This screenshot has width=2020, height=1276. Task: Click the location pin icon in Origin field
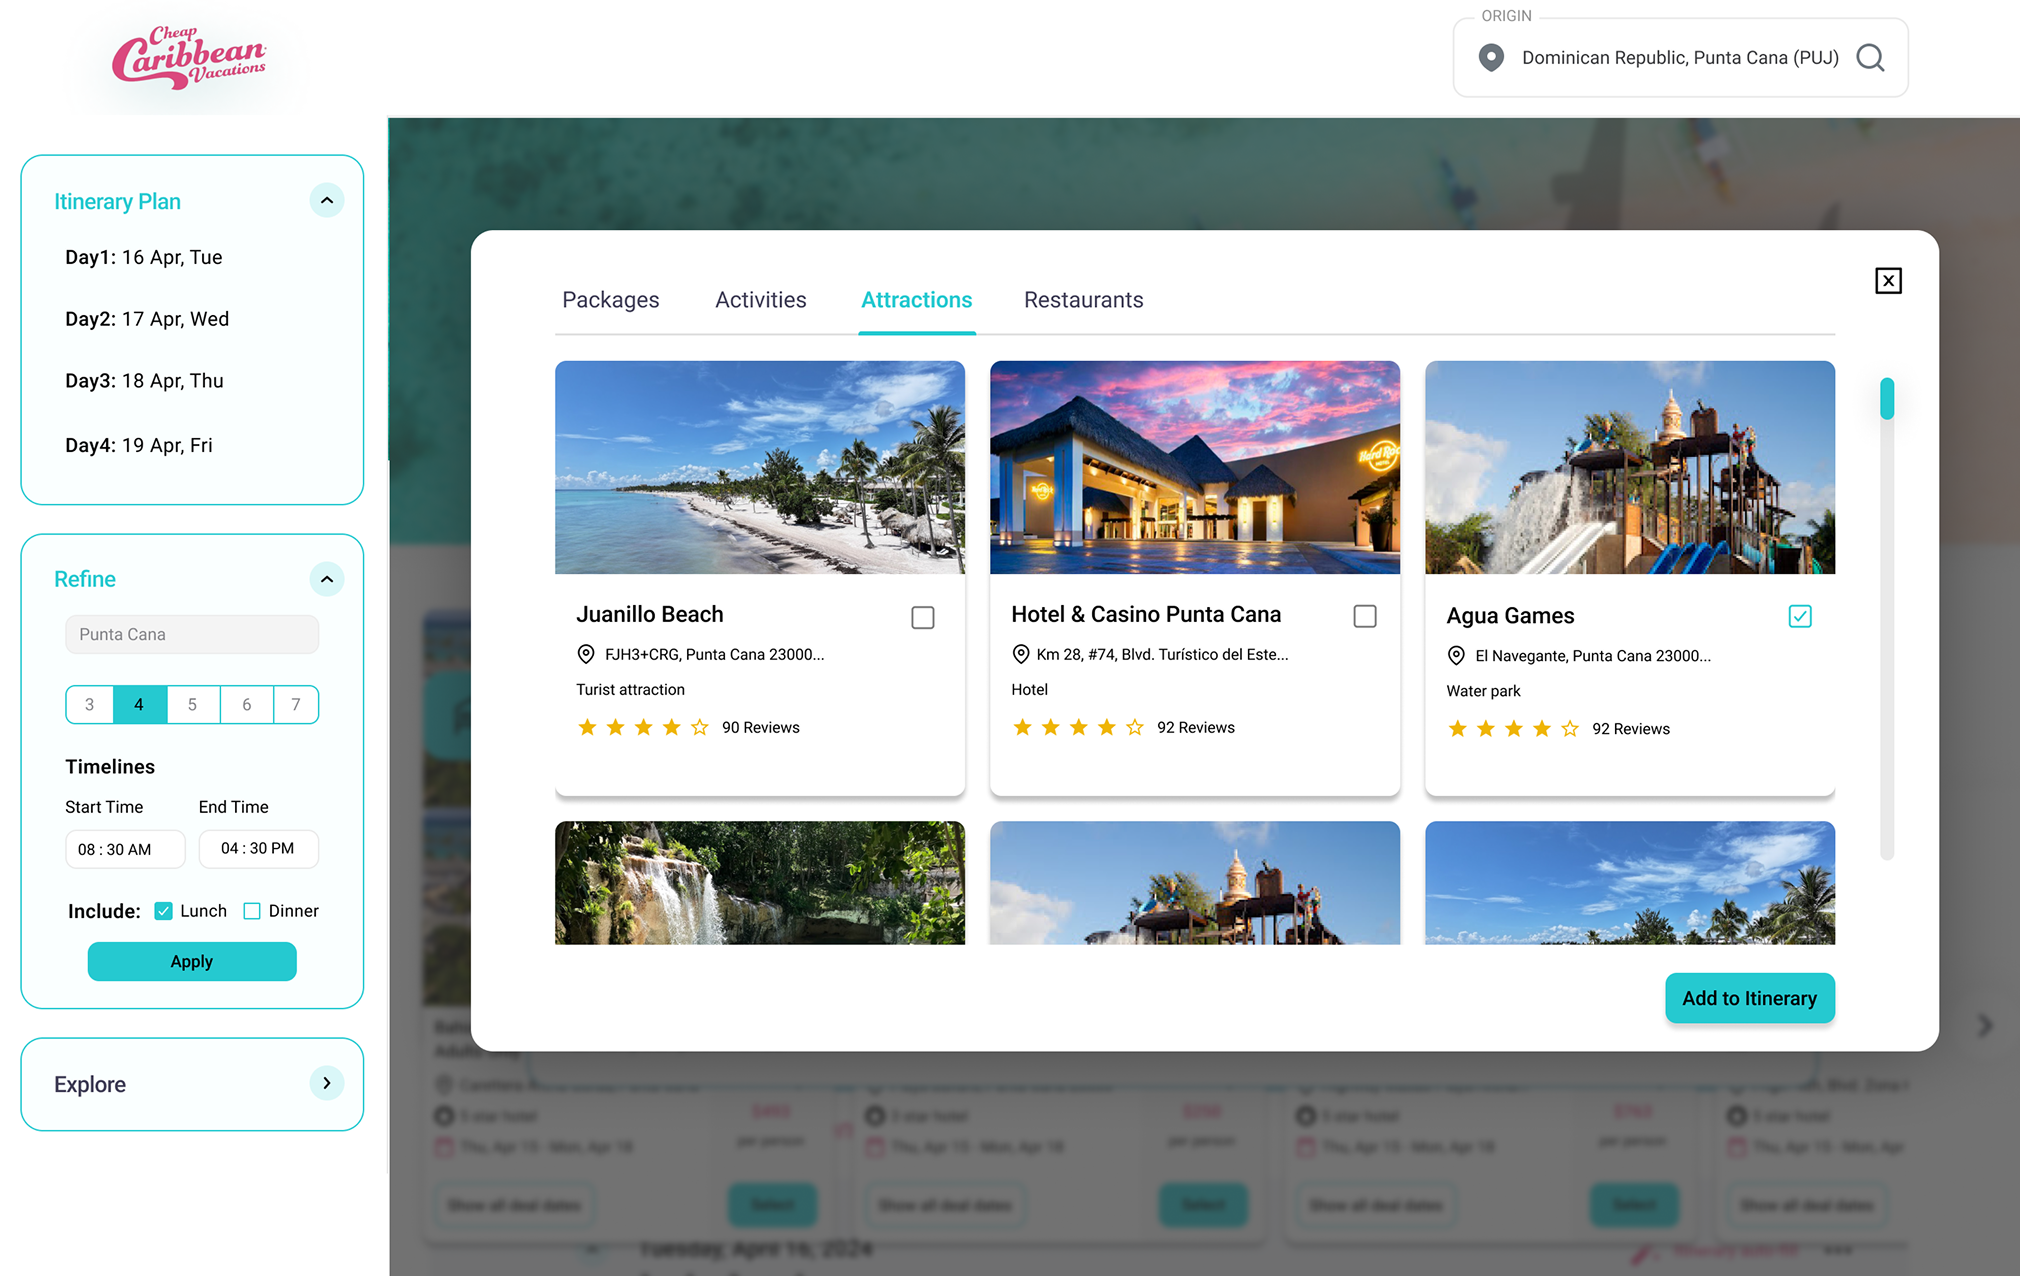(1491, 58)
